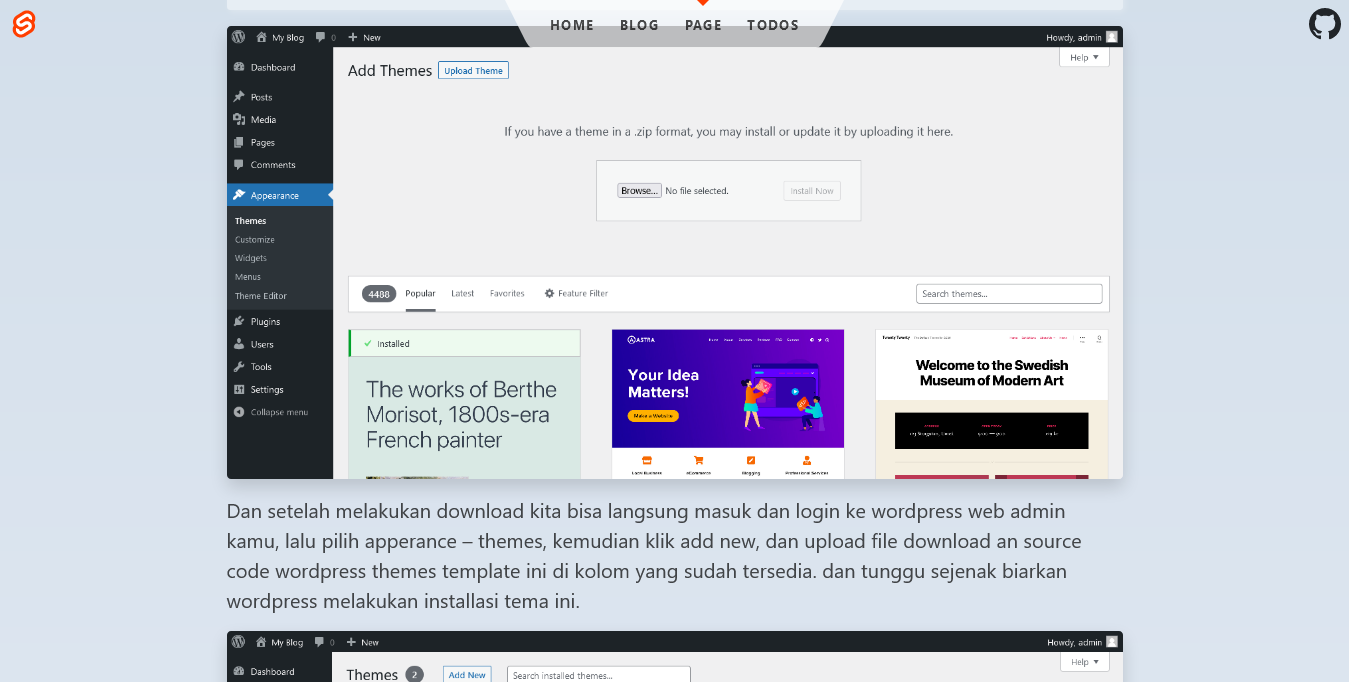
Task: Switch to the Favorites tab
Action: pyautogui.click(x=507, y=294)
